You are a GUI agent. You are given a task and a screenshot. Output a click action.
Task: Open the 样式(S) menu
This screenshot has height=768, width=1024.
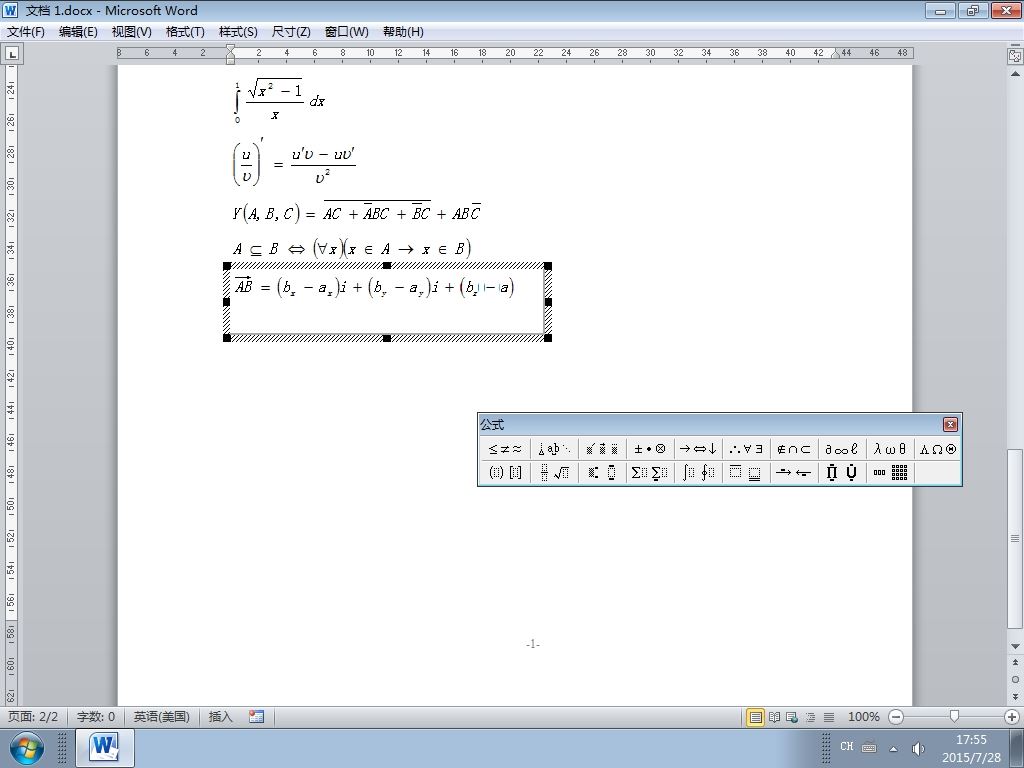point(238,32)
